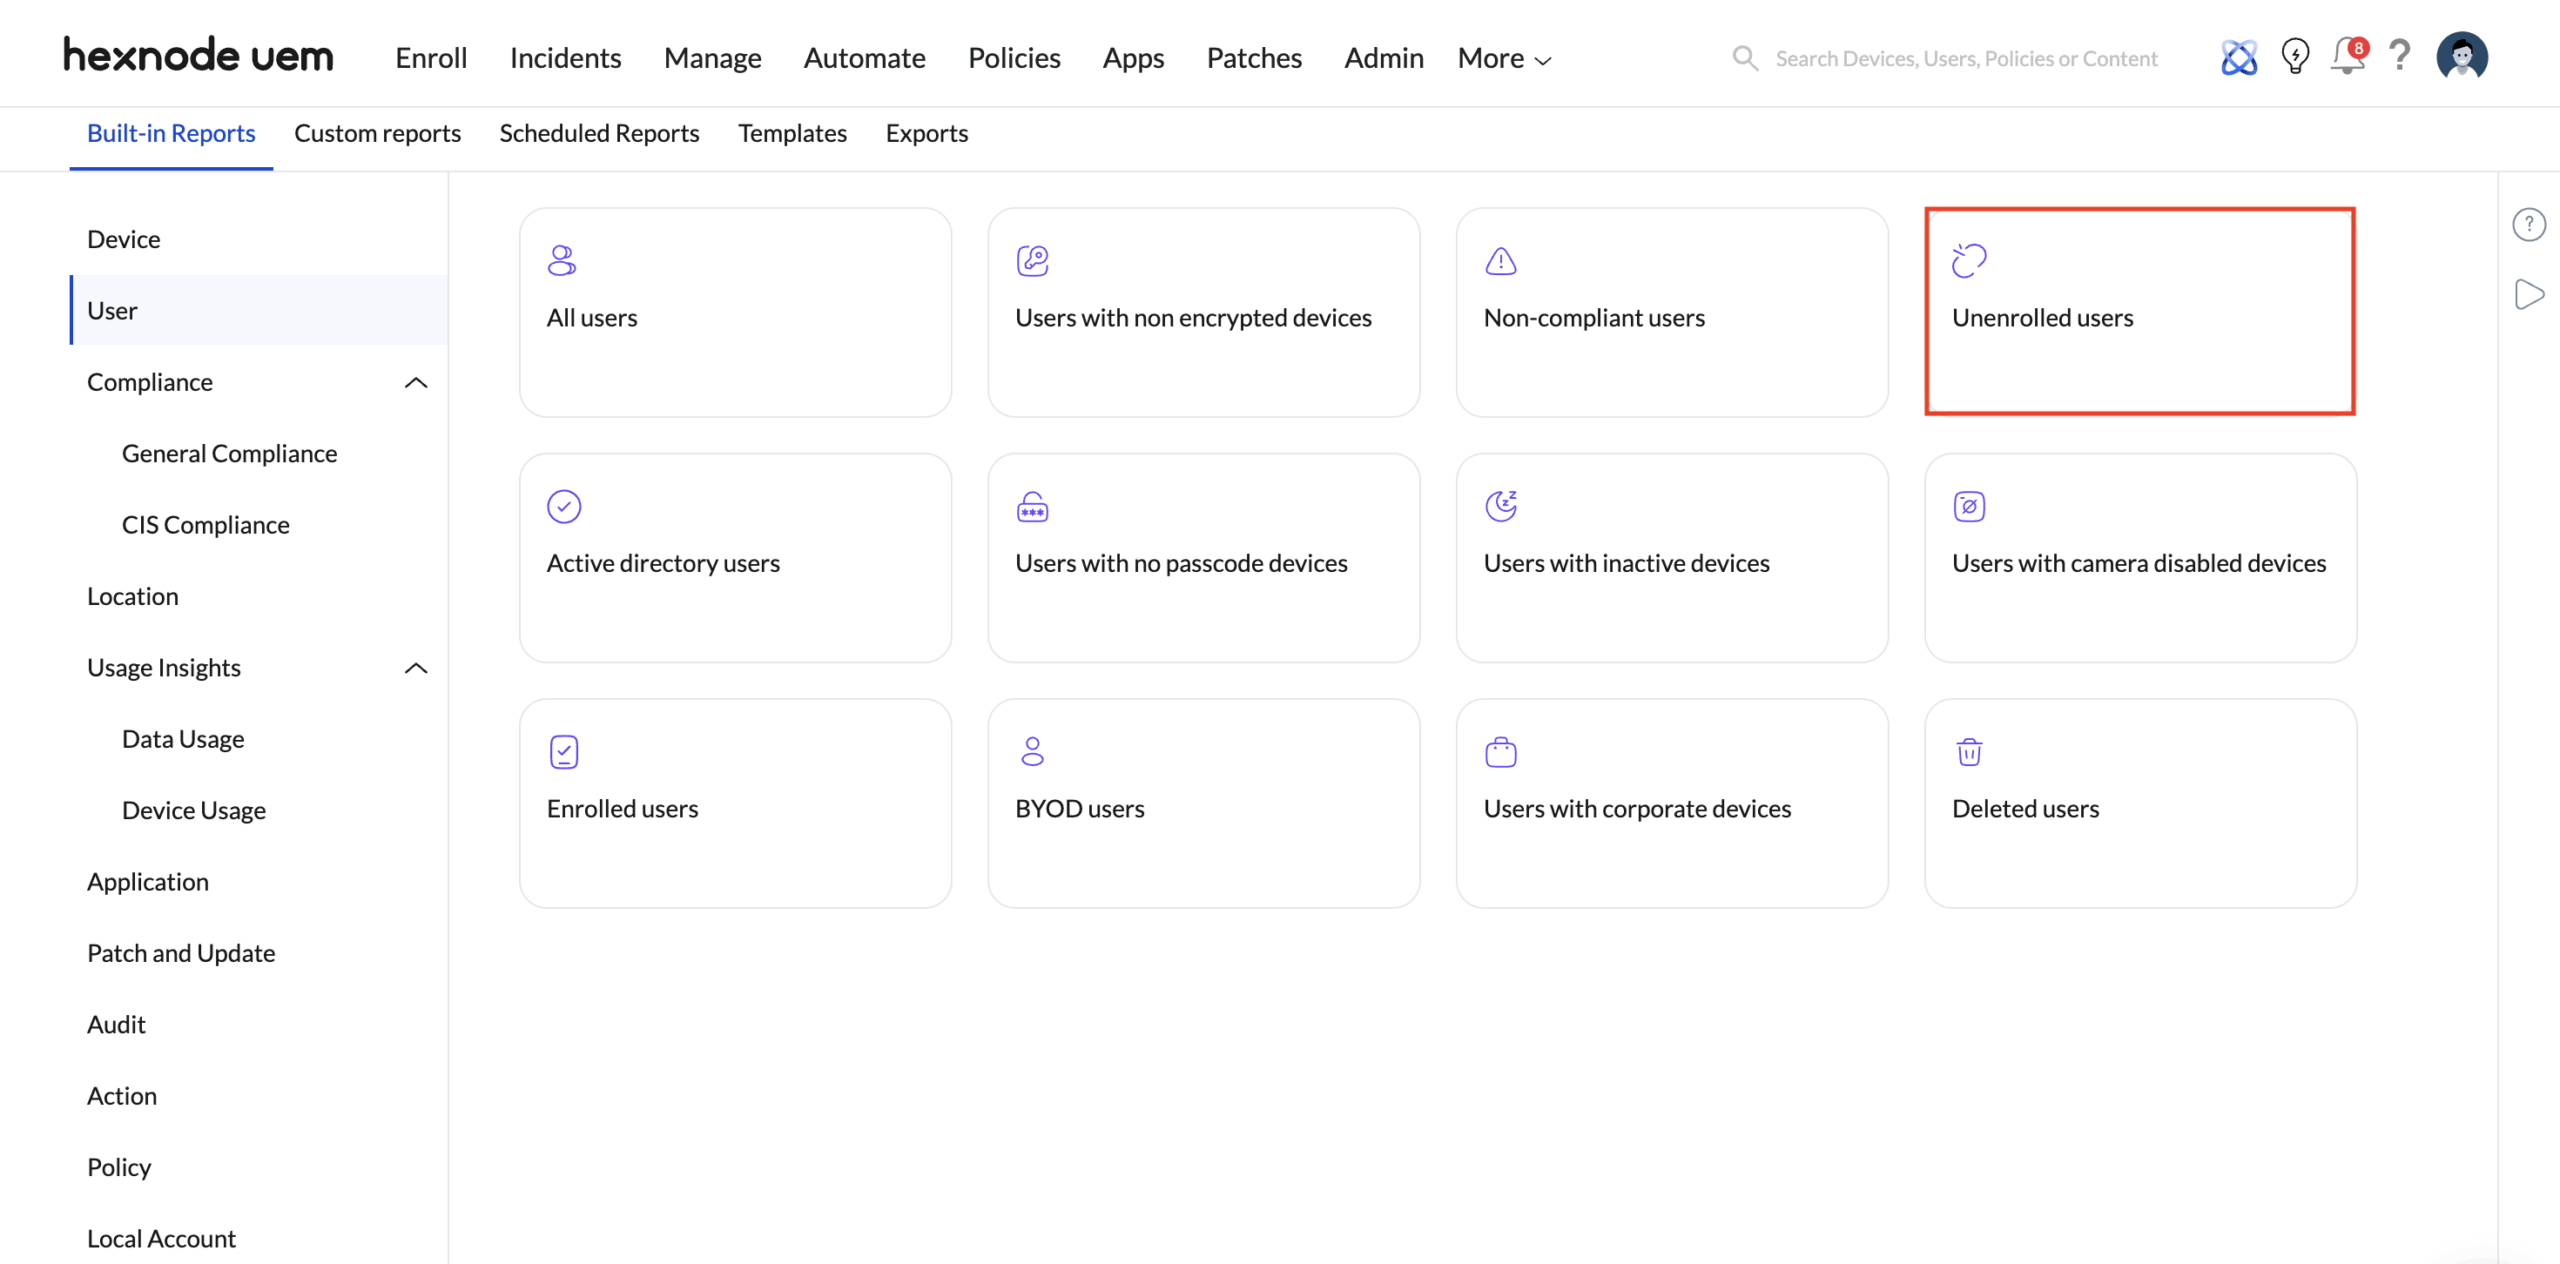Click the blue atom assistant icon
Viewport: 2560px width, 1264px height.
pyautogui.click(x=2239, y=57)
